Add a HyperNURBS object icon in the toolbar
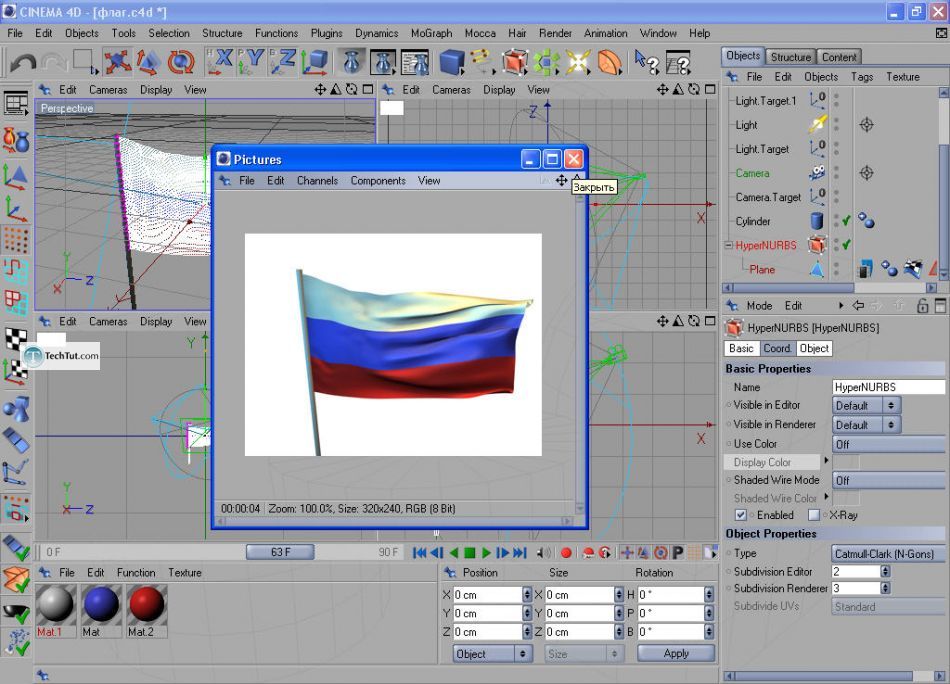This screenshot has width=950, height=684. [x=514, y=62]
